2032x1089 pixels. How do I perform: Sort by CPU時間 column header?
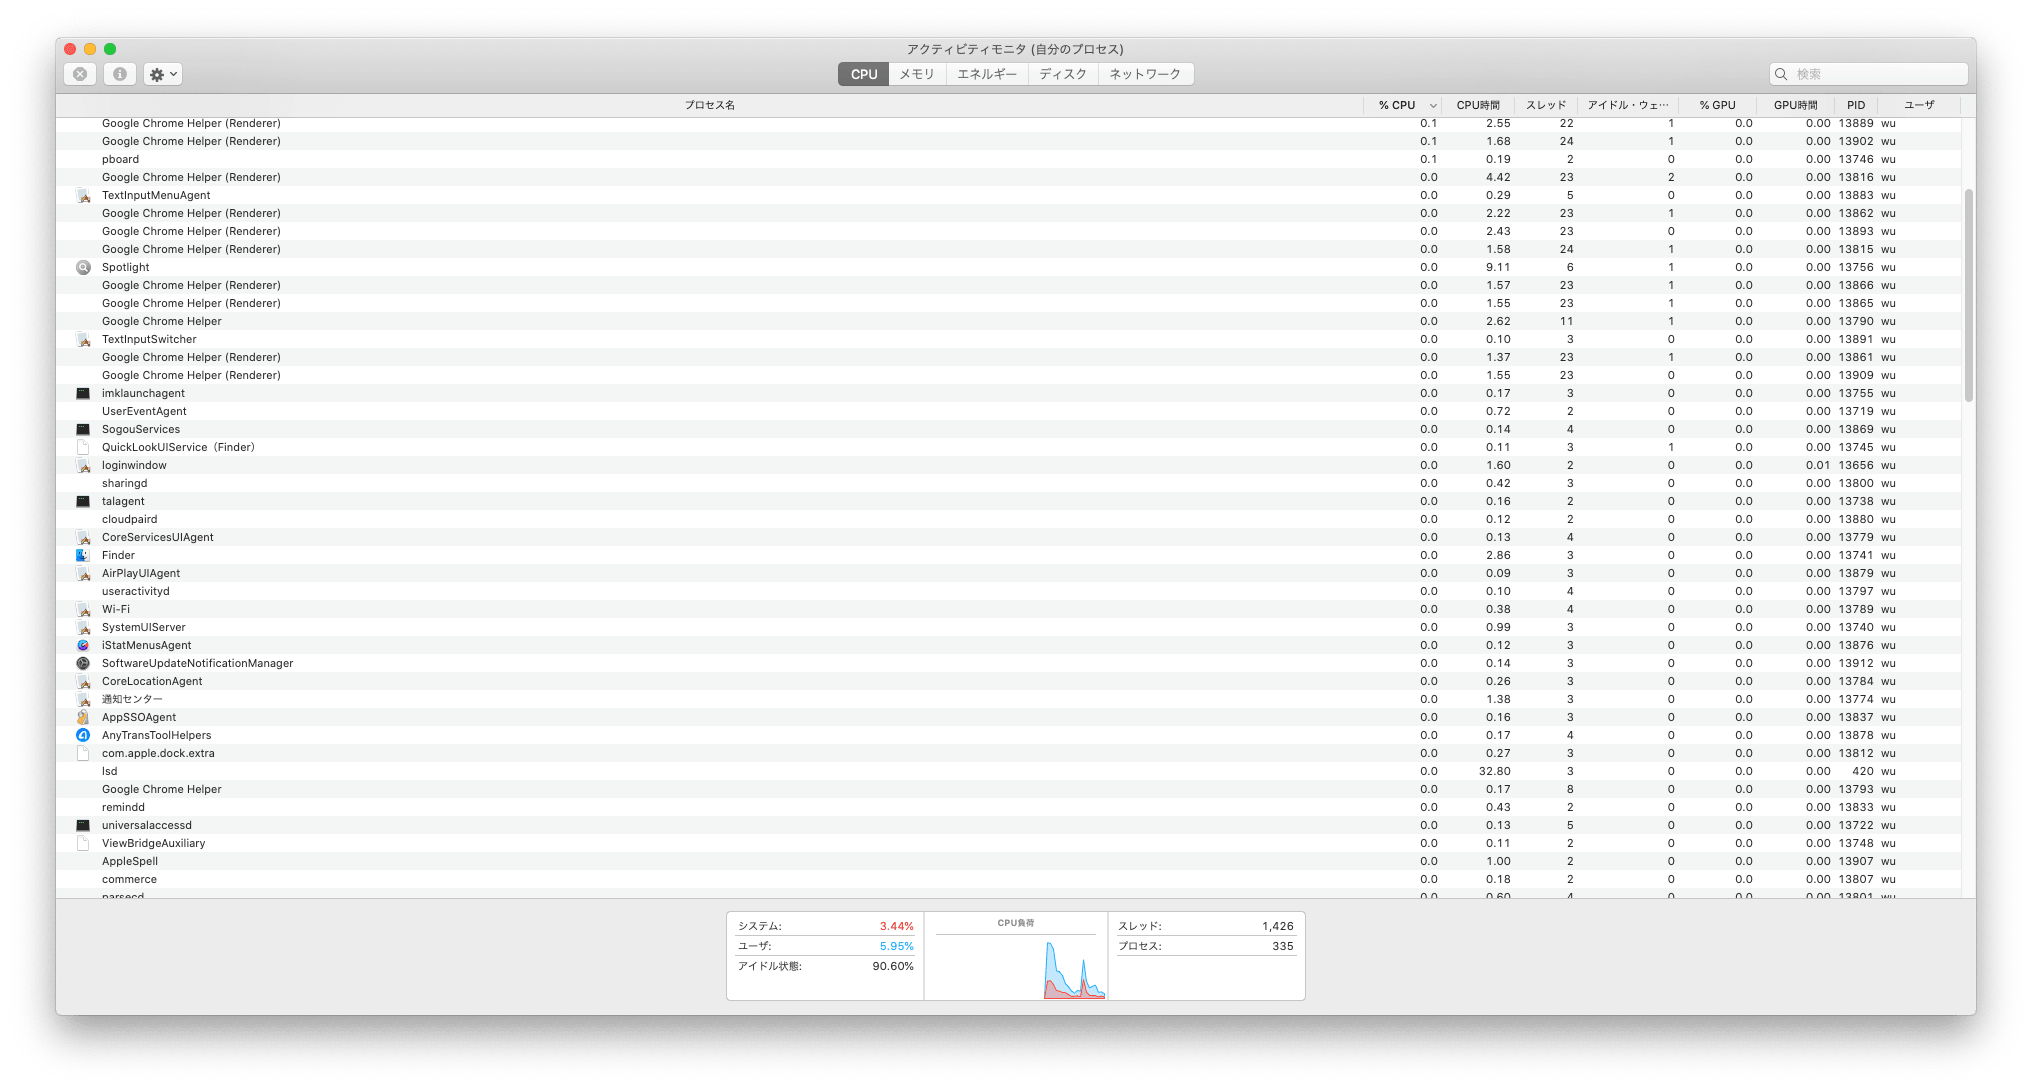point(1478,105)
